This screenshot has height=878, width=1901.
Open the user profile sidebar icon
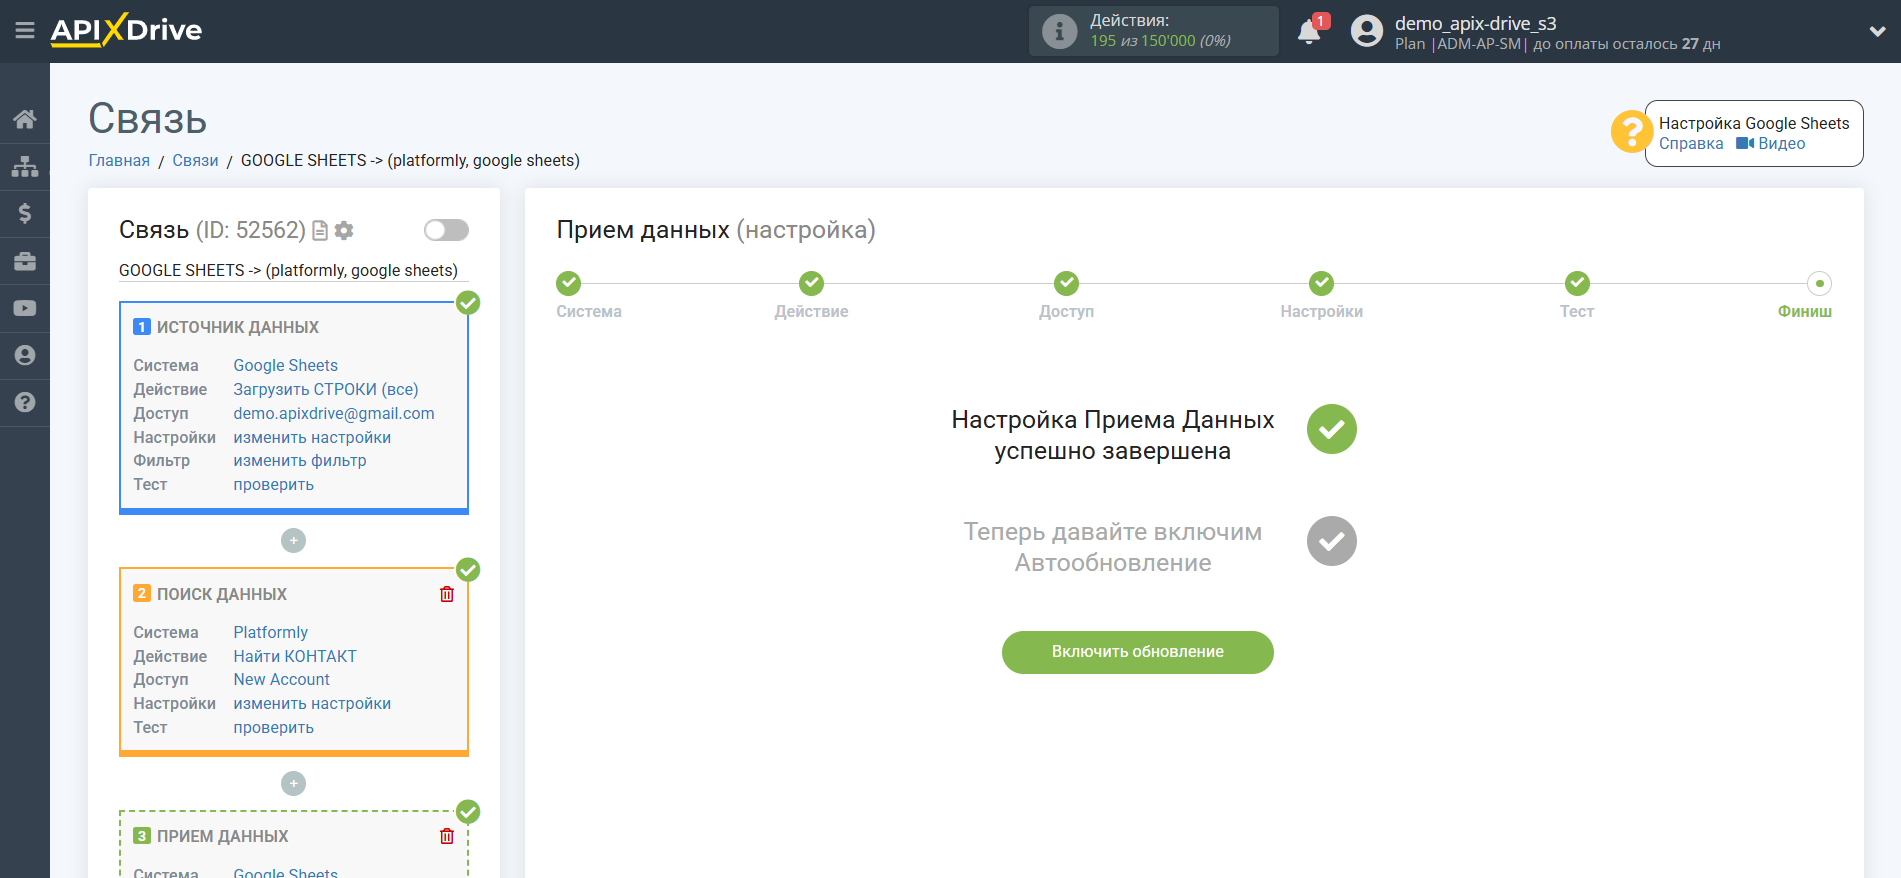pos(25,355)
